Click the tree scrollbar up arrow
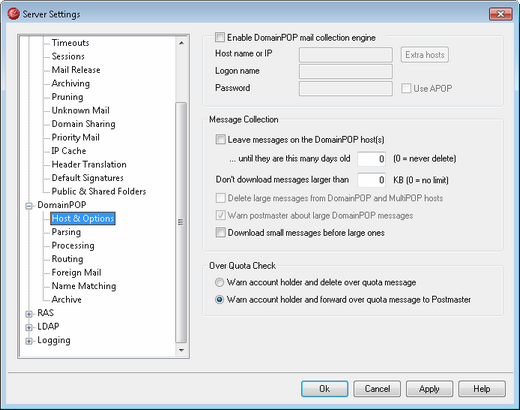This screenshot has height=410, width=520. [x=181, y=43]
